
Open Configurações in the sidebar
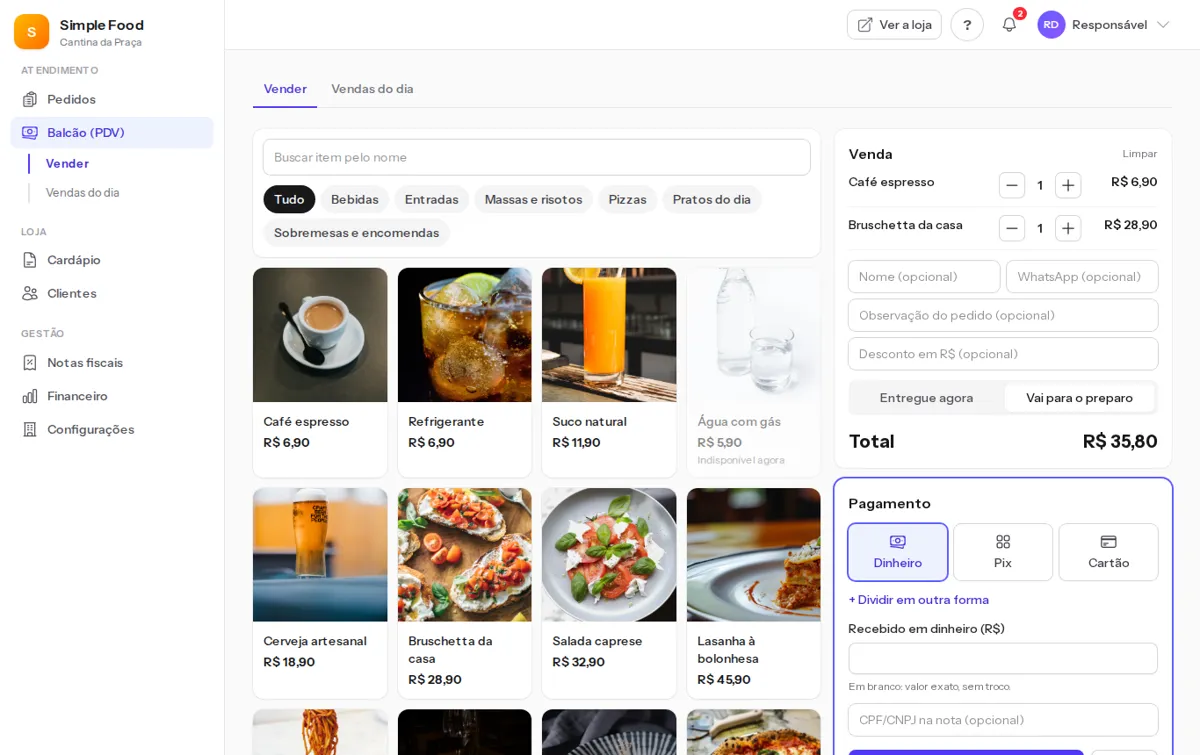click(x=112, y=429)
